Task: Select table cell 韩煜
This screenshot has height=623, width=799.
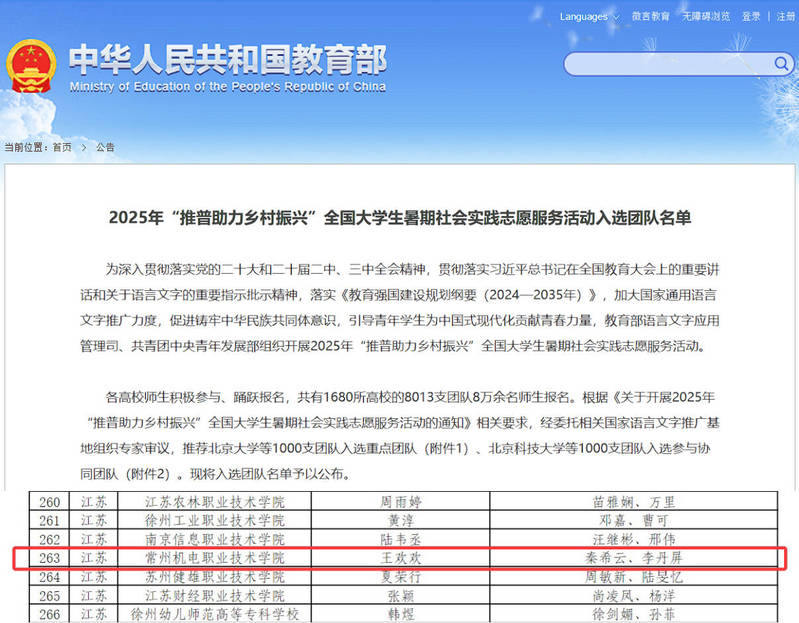Action: tap(401, 614)
